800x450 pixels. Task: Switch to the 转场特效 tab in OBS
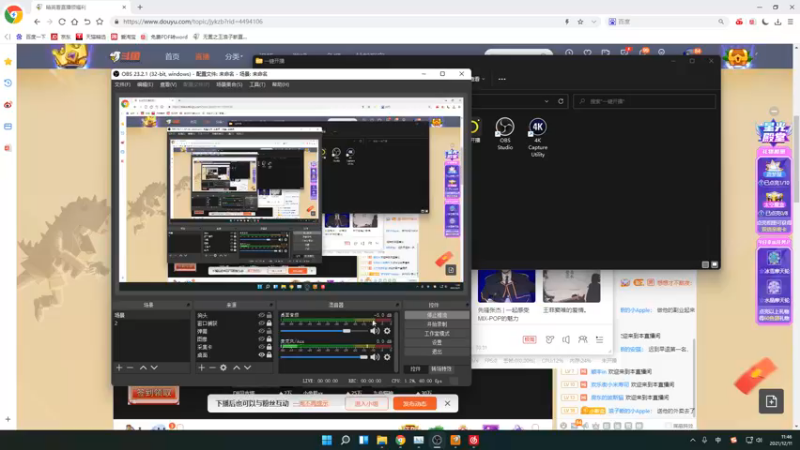(x=441, y=369)
